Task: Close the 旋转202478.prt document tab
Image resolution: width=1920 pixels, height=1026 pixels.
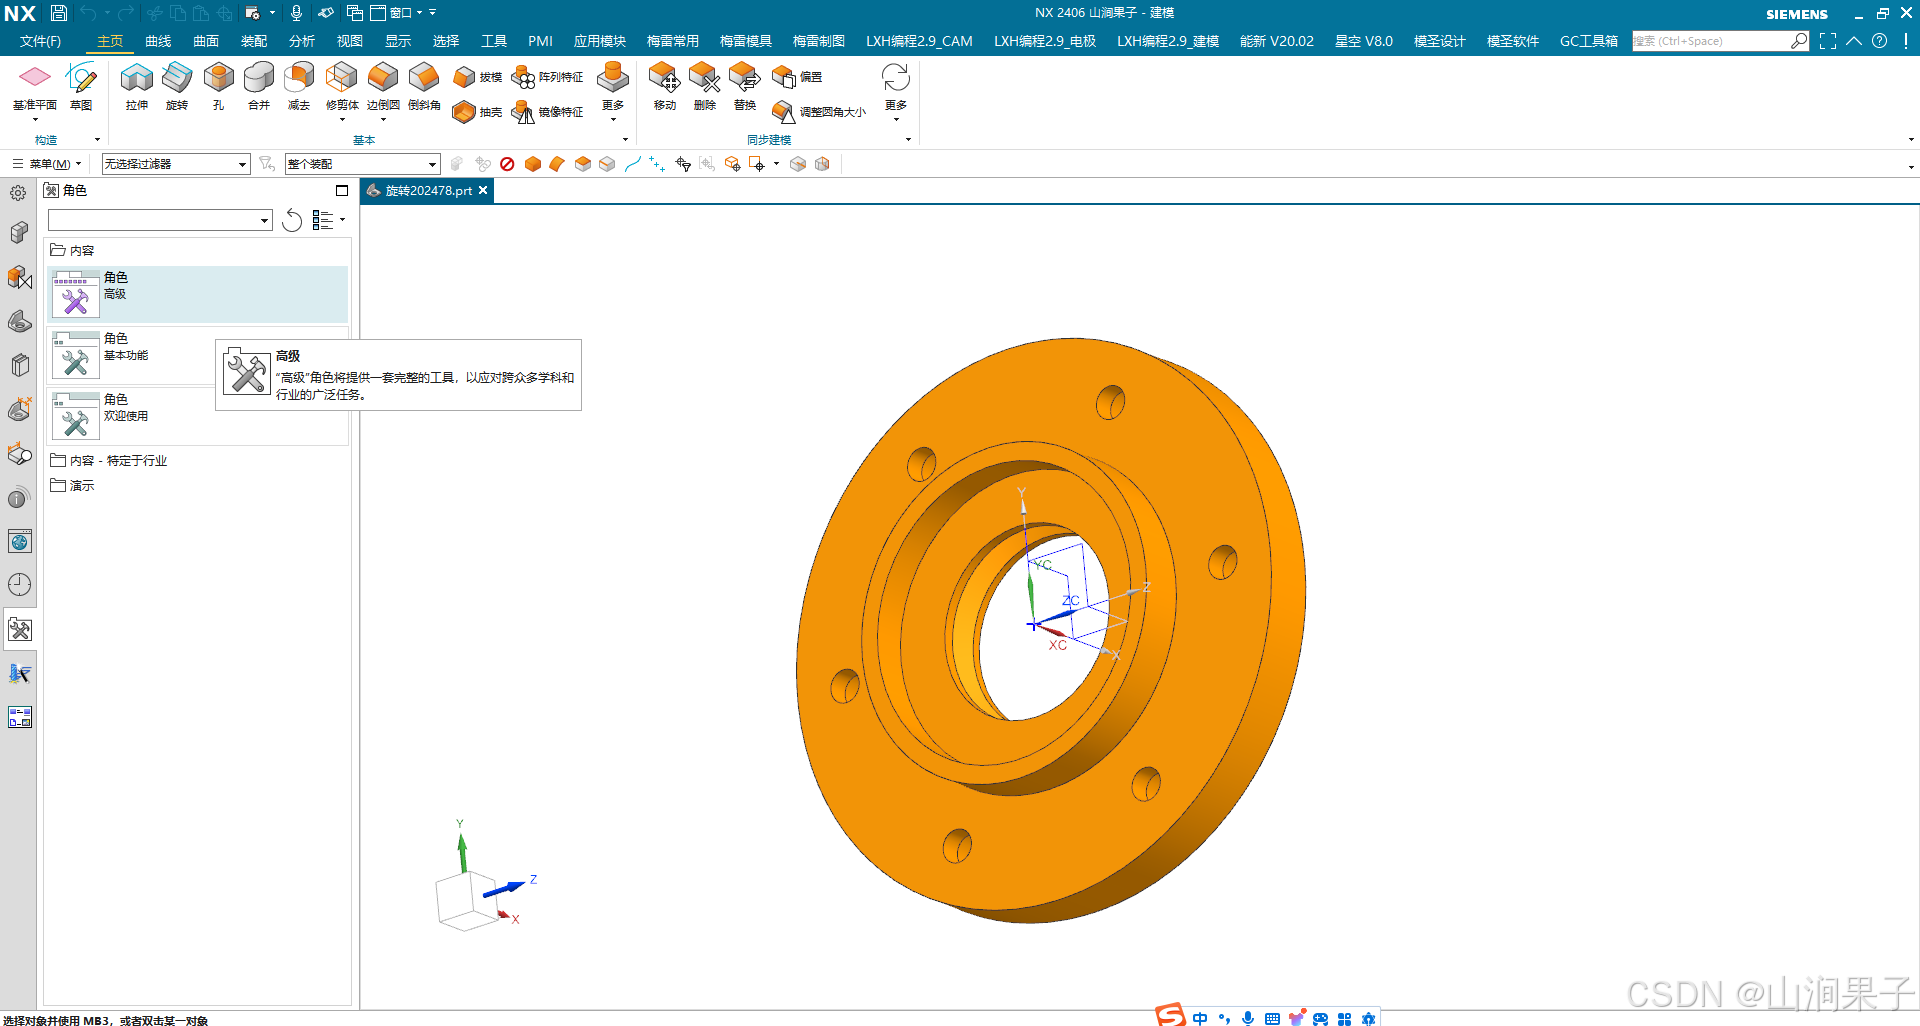Action: pos(483,190)
